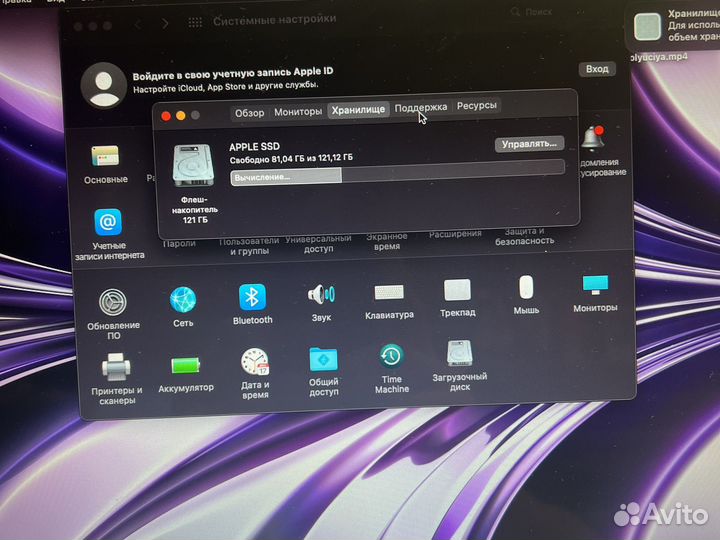Click the storage notification icon
This screenshot has height=540, width=720.
pos(647,27)
